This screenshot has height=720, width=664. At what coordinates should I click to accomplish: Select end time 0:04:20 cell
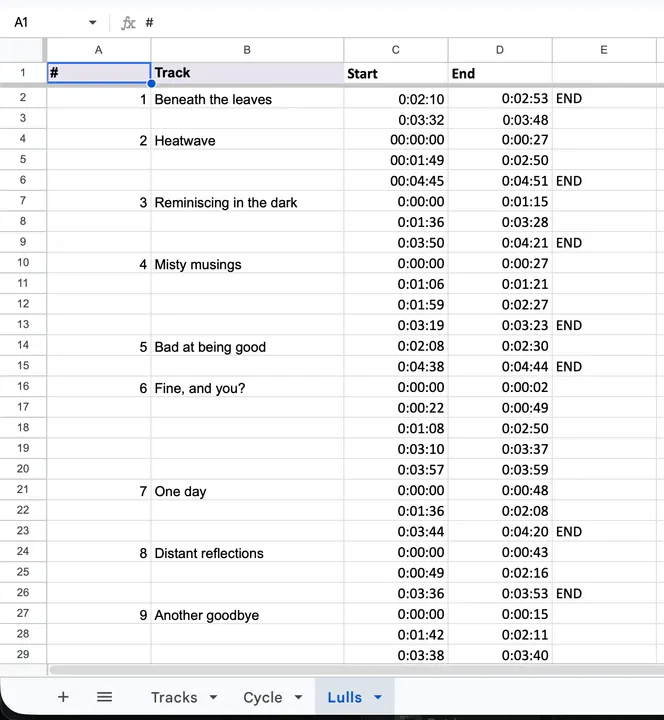click(x=500, y=532)
